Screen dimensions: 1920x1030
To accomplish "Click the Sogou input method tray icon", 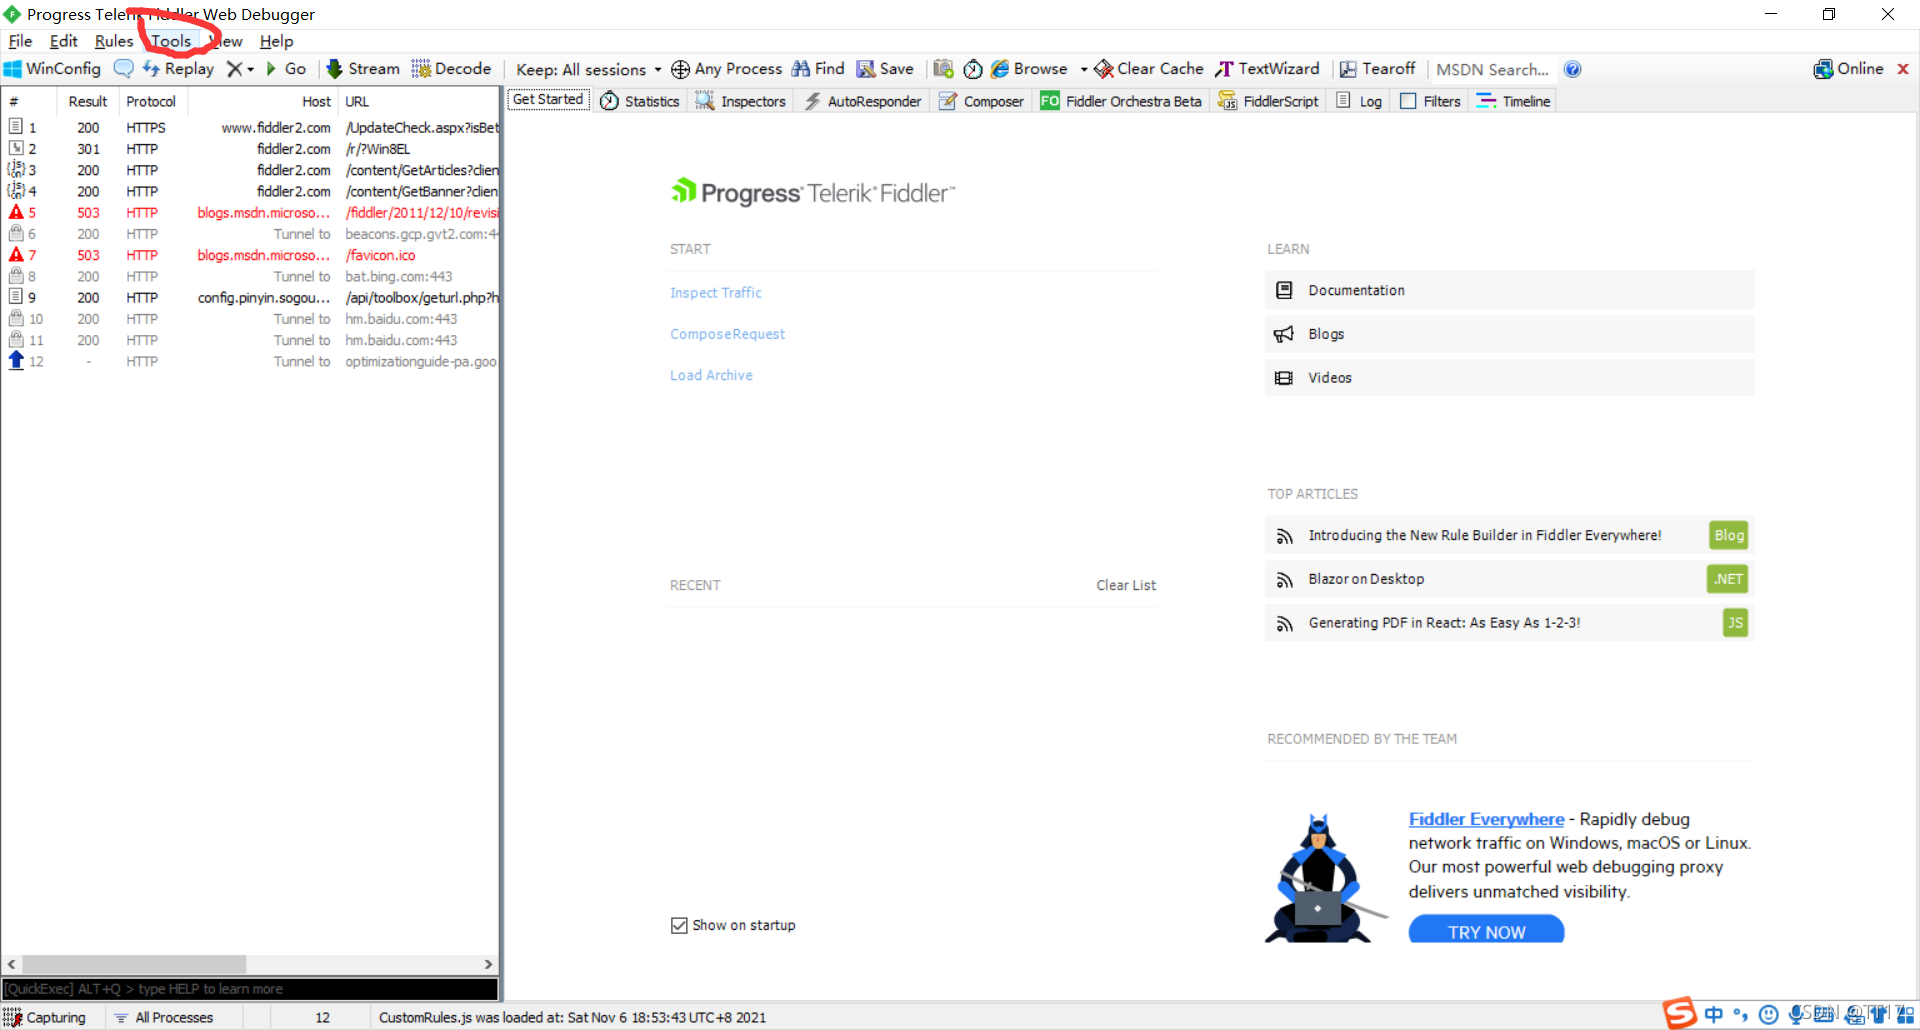I will click(1680, 1013).
